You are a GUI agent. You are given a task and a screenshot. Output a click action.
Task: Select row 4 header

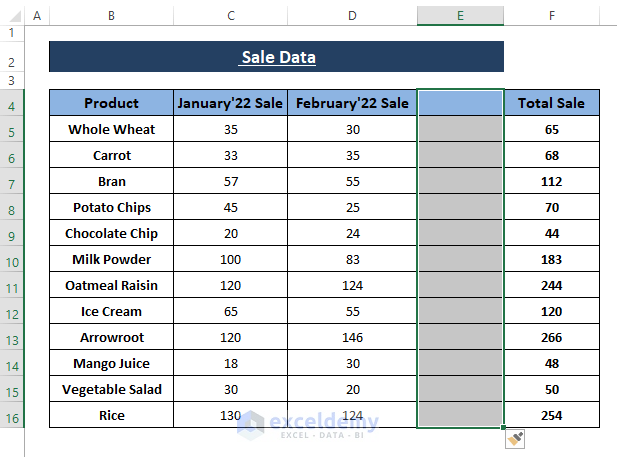pyautogui.click(x=11, y=104)
